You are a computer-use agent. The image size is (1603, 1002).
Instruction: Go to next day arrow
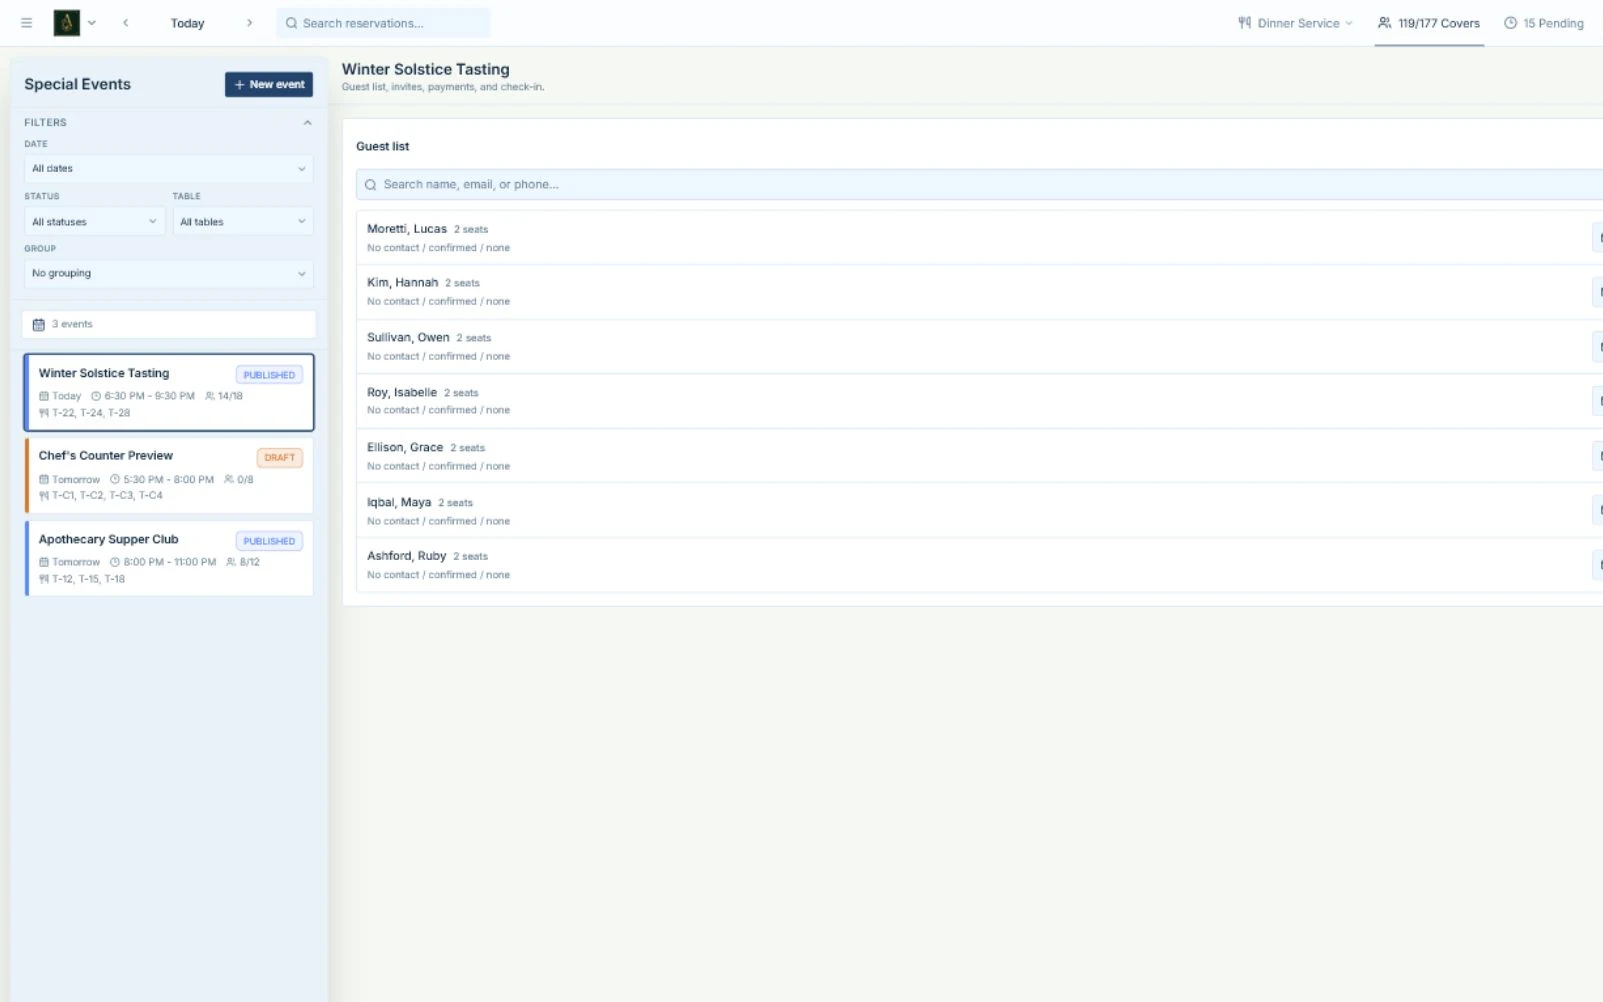pos(249,23)
